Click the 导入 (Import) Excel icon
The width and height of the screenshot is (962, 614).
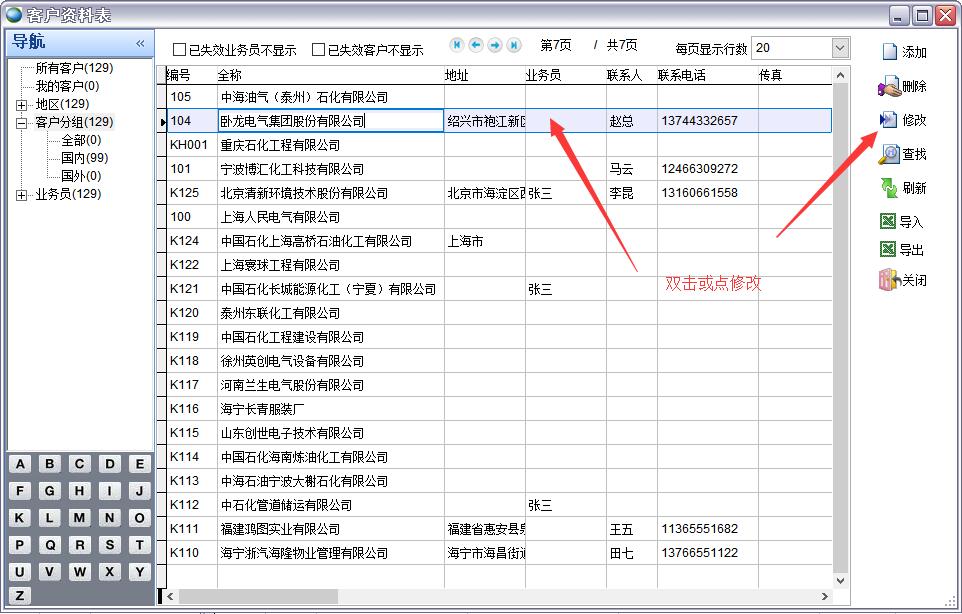pos(888,222)
